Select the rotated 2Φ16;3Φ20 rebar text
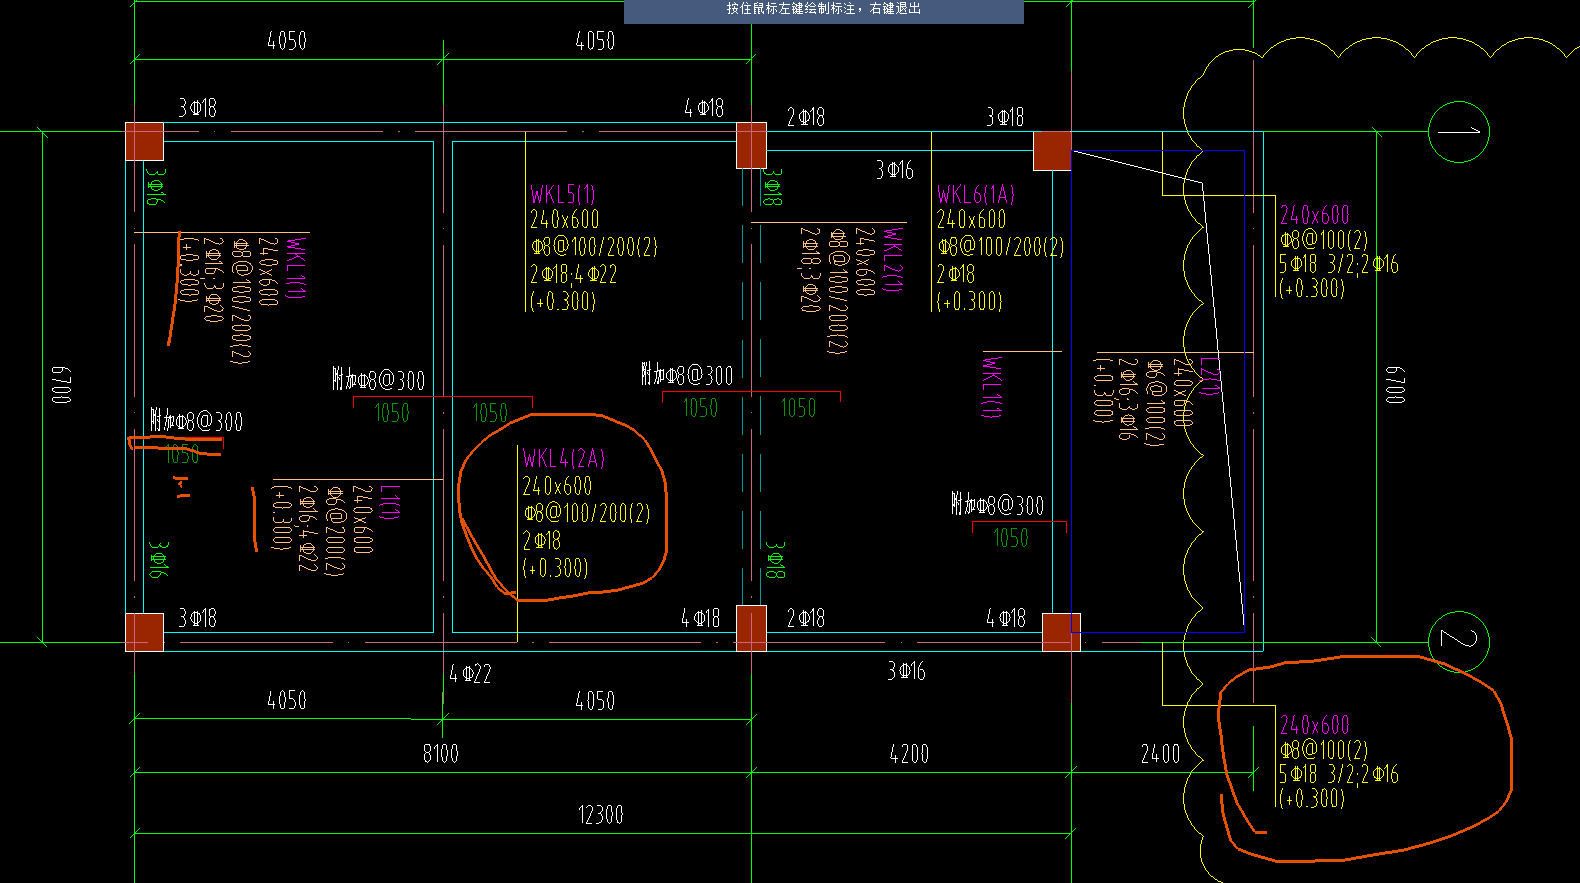 [x=213, y=279]
